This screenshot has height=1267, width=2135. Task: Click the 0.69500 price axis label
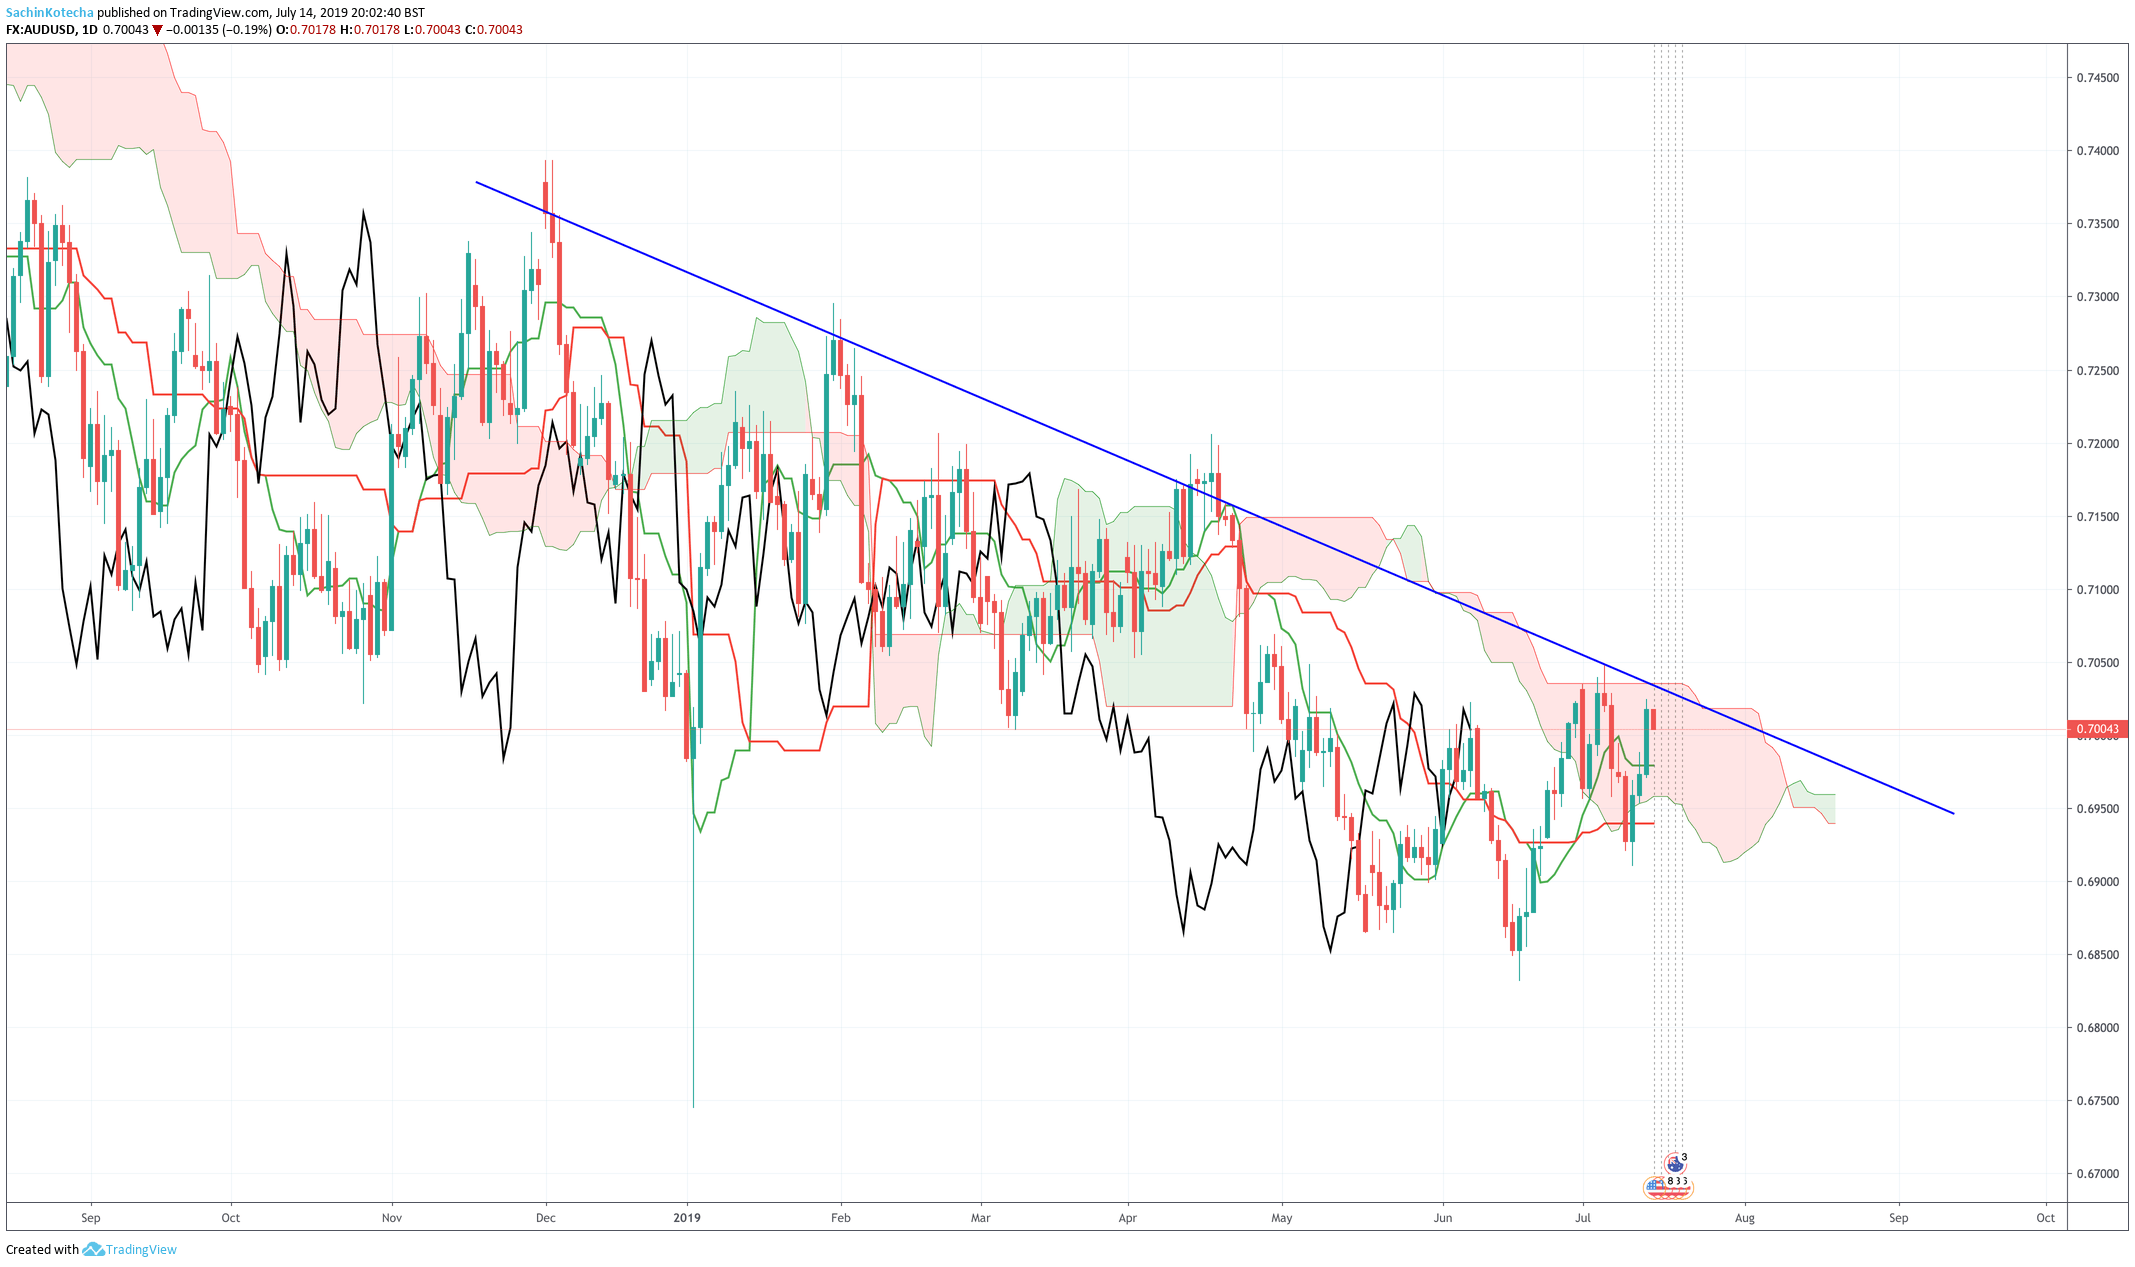coord(2097,808)
